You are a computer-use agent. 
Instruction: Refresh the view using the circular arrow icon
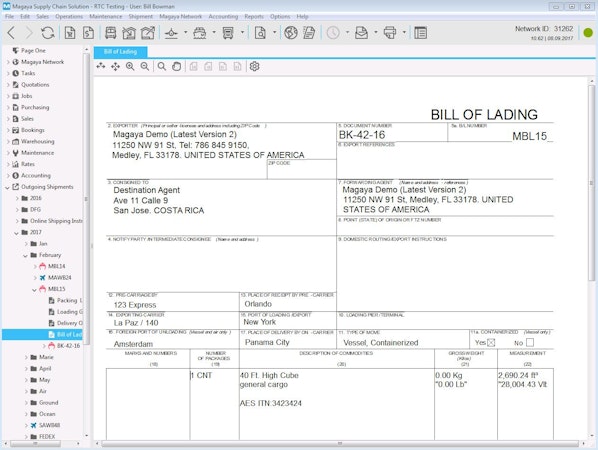point(48,33)
